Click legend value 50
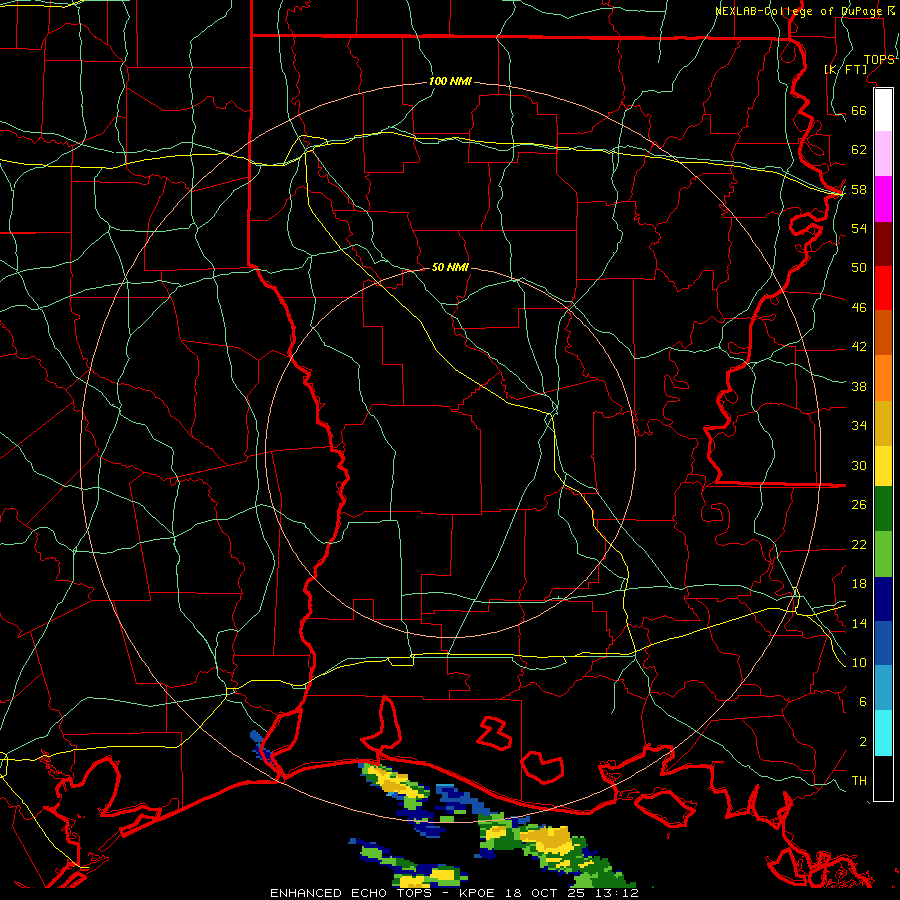 point(859,267)
